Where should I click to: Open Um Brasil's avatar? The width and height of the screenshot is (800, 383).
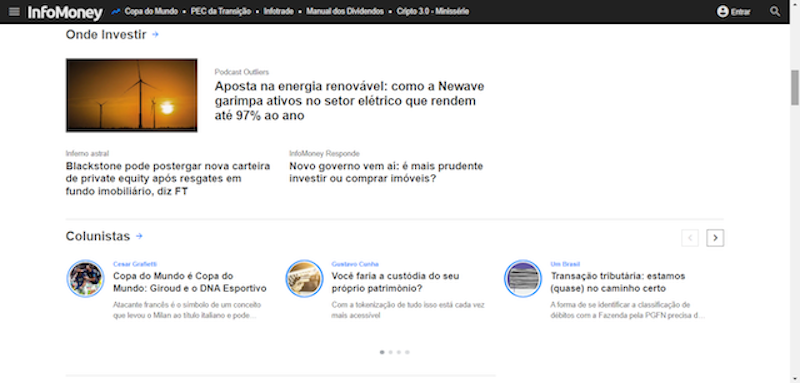523,278
